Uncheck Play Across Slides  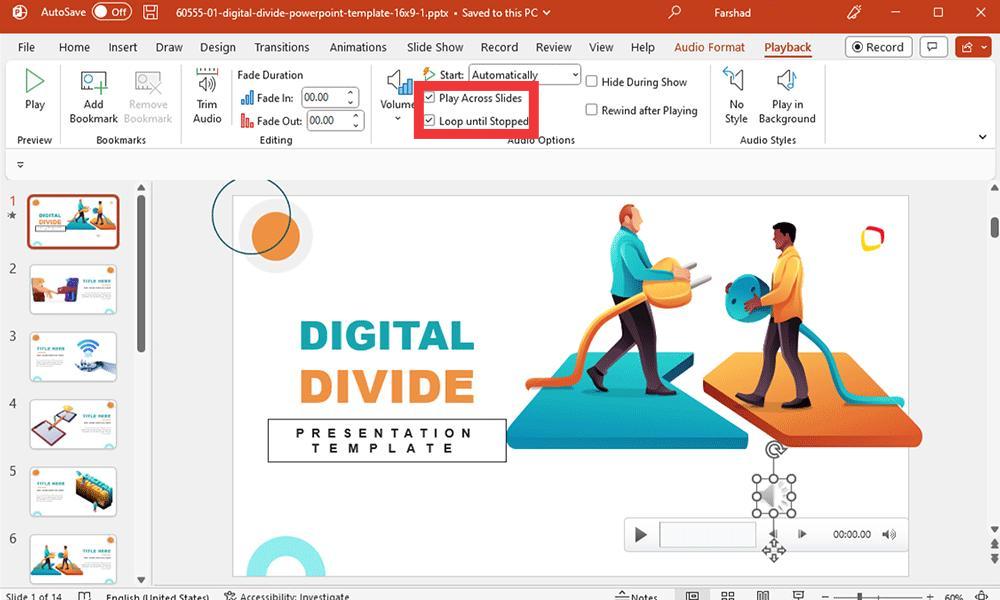pyautogui.click(x=430, y=98)
